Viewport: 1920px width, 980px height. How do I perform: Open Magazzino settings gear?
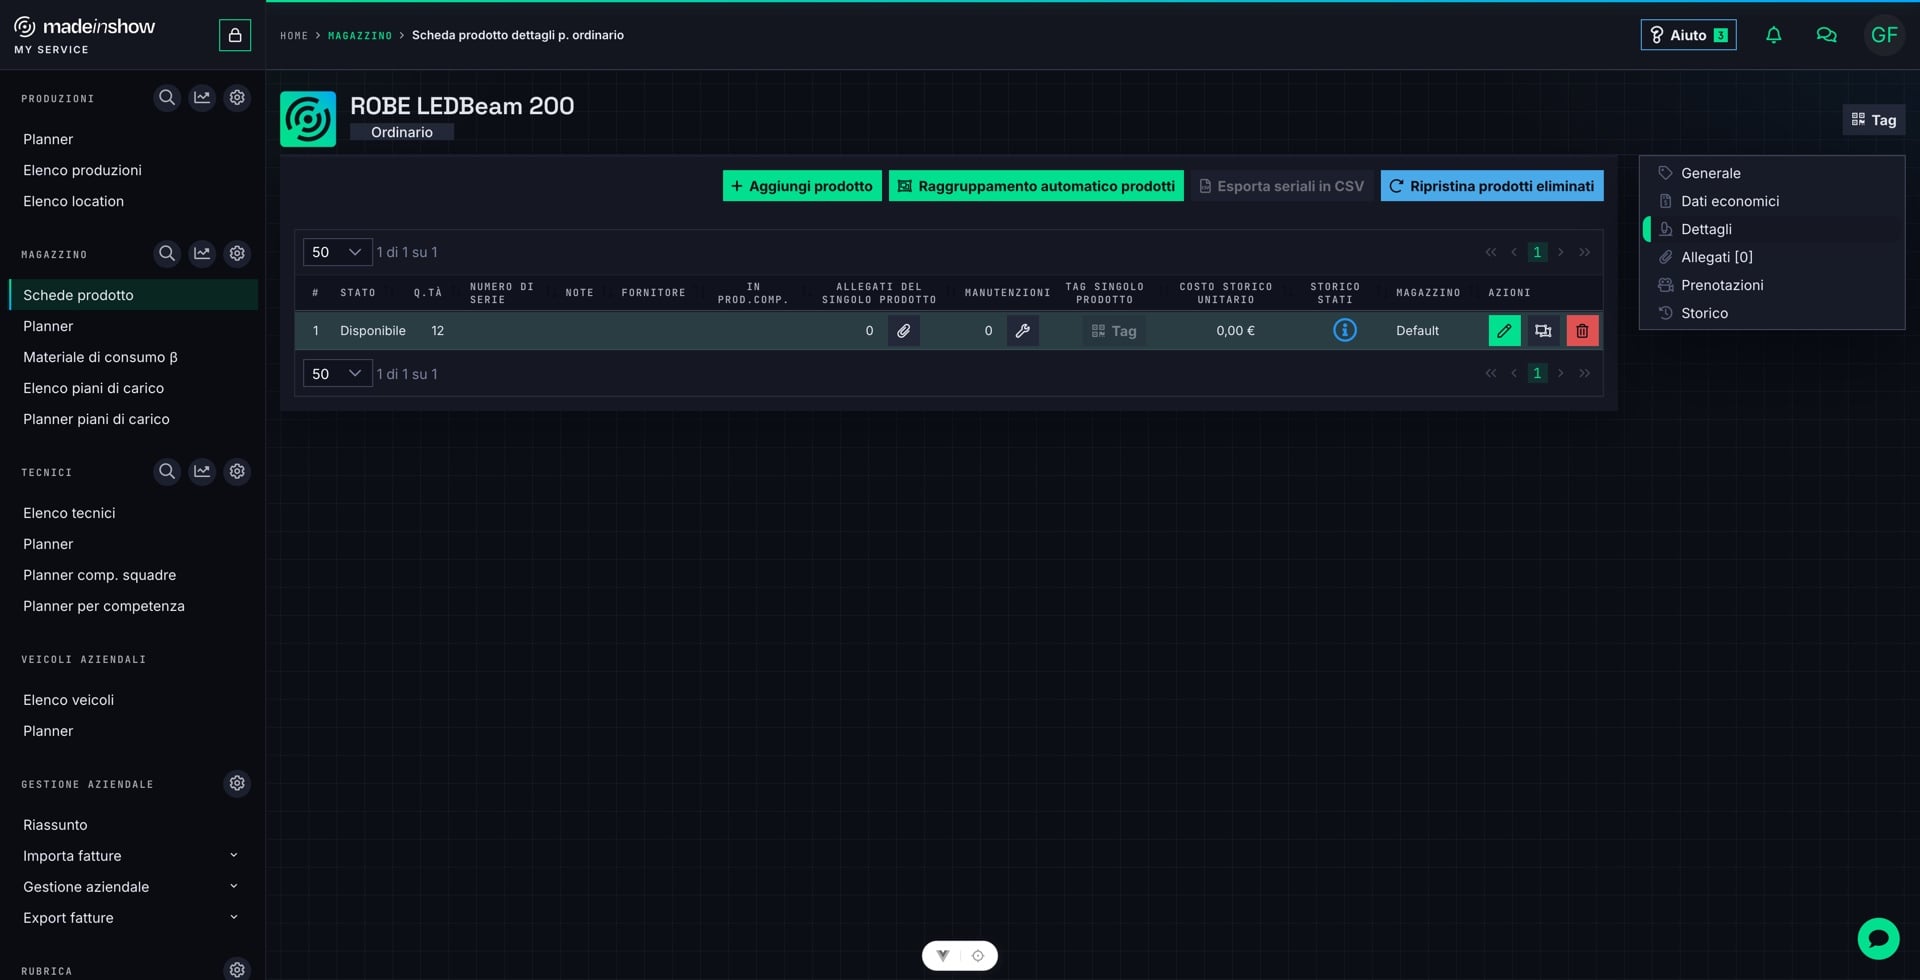pyautogui.click(x=237, y=254)
